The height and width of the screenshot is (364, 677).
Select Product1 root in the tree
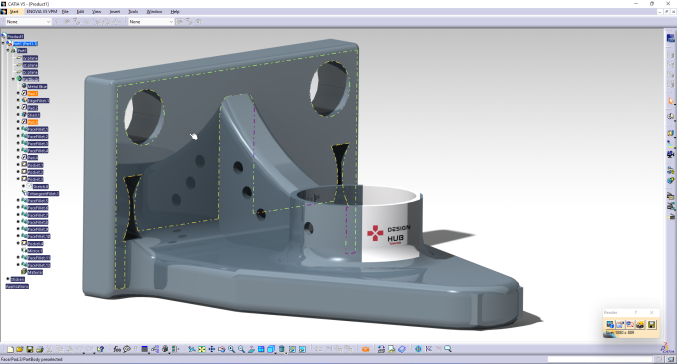15,36
